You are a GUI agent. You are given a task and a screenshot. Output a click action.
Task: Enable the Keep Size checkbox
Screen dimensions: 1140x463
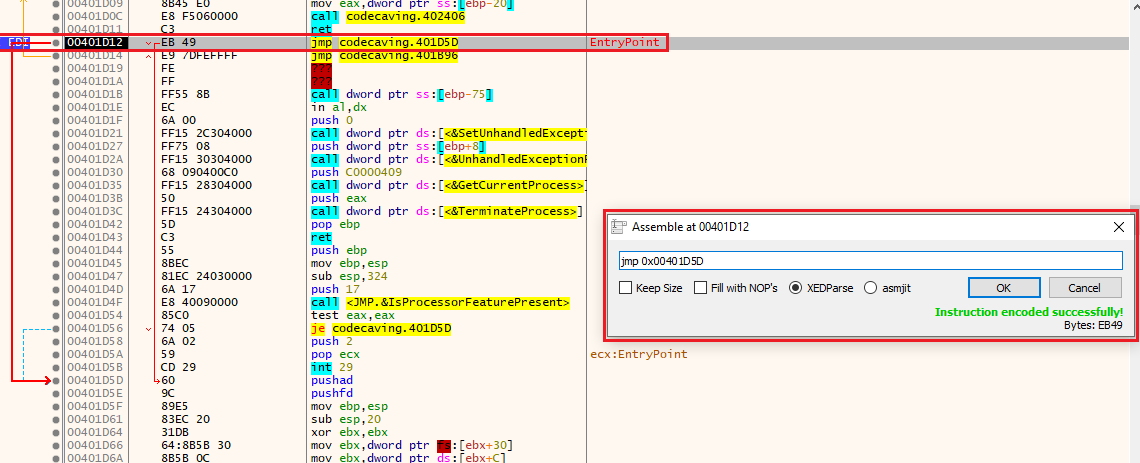pos(651,288)
